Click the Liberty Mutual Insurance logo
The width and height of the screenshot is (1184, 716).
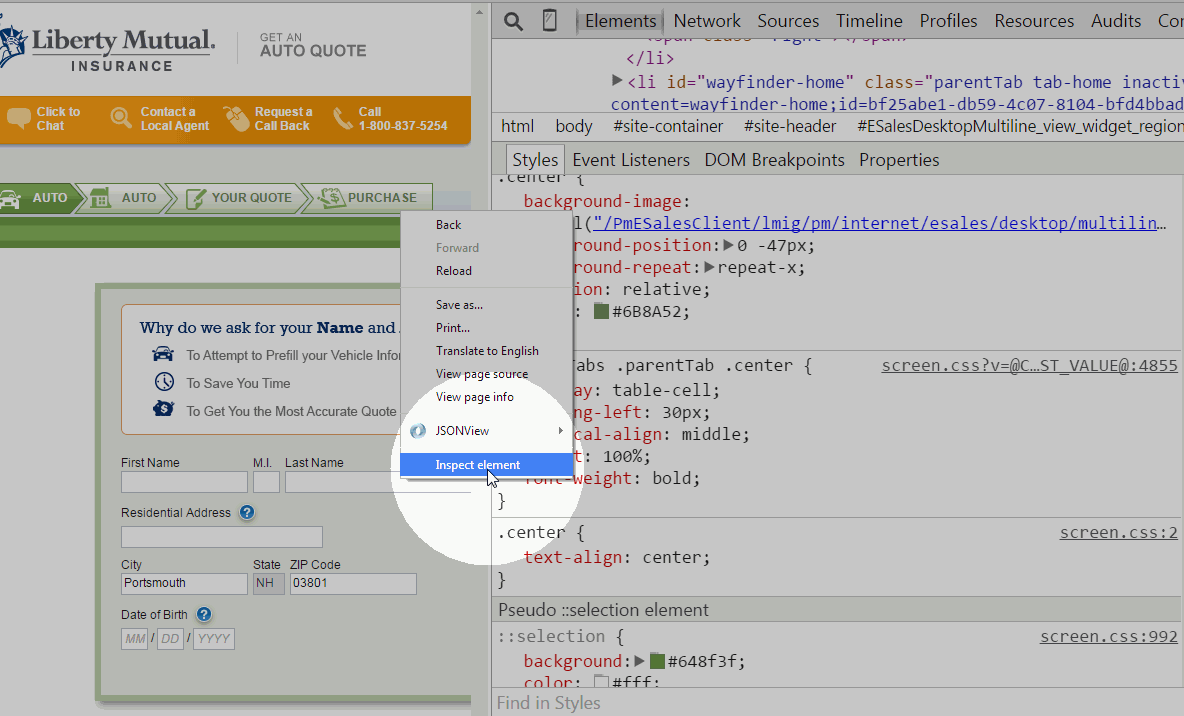(107, 48)
